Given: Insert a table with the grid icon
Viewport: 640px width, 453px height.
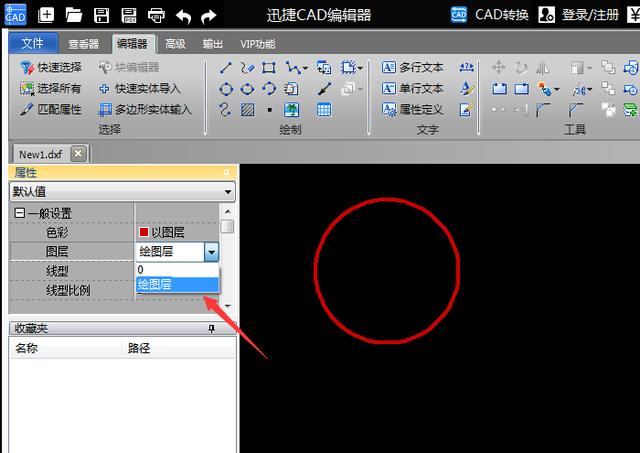Looking at the screenshot, I should pyautogui.click(x=324, y=110).
